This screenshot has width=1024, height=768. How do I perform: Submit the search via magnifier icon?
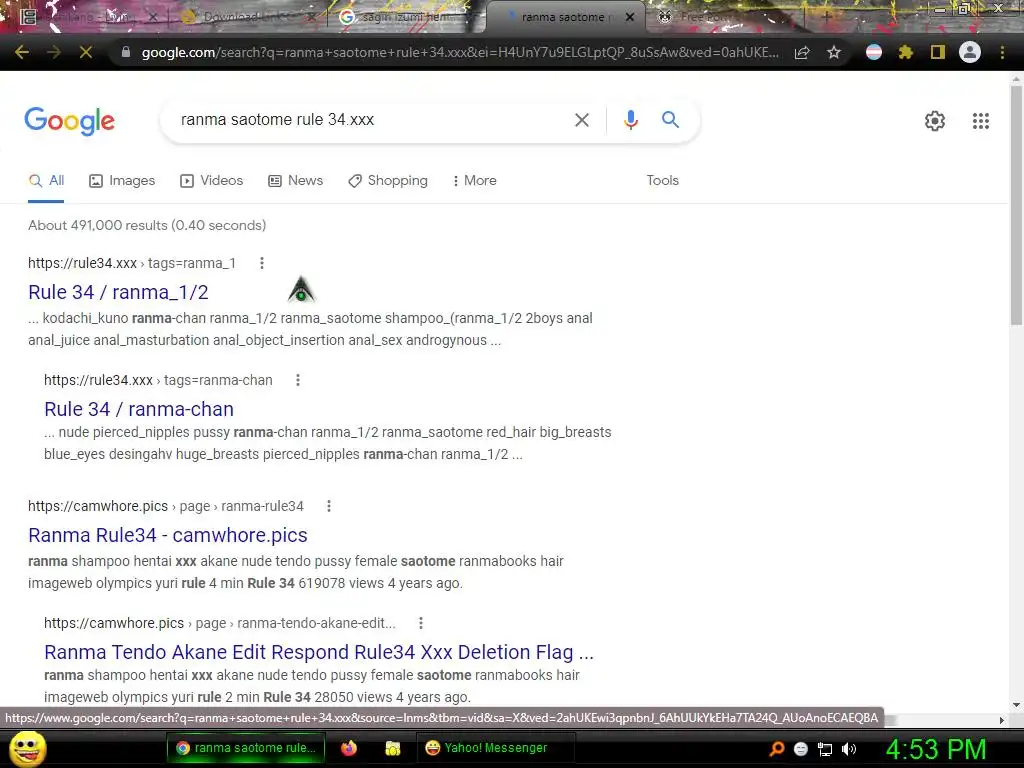tap(670, 120)
